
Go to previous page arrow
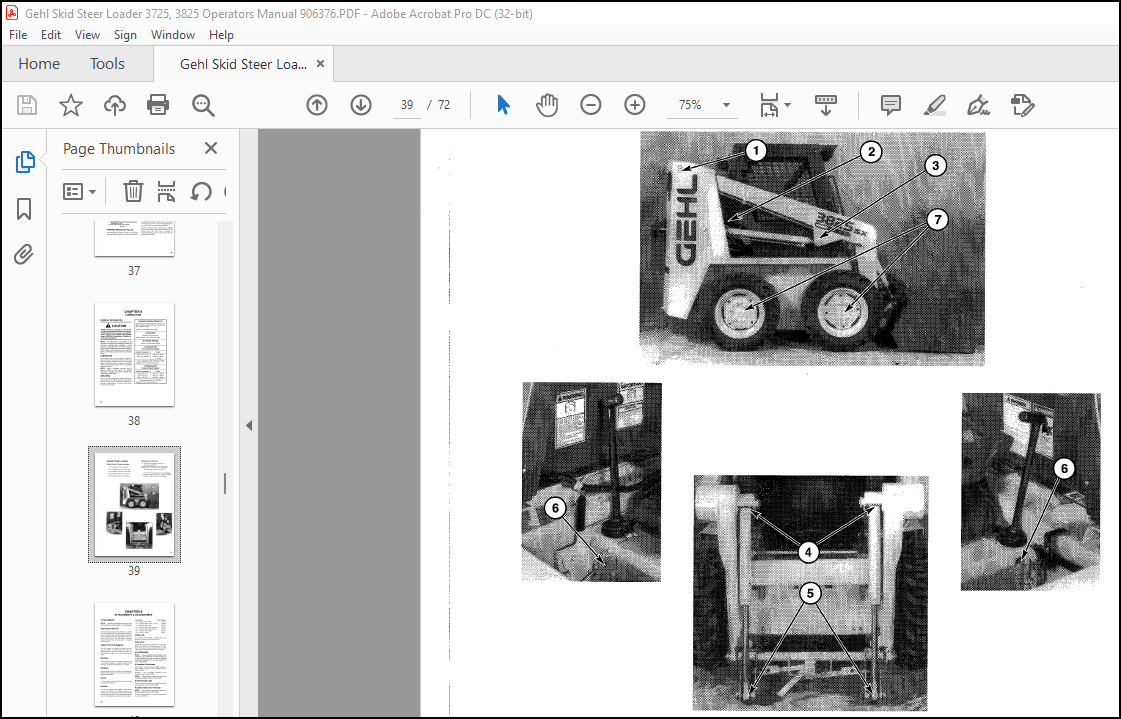pyautogui.click(x=317, y=105)
